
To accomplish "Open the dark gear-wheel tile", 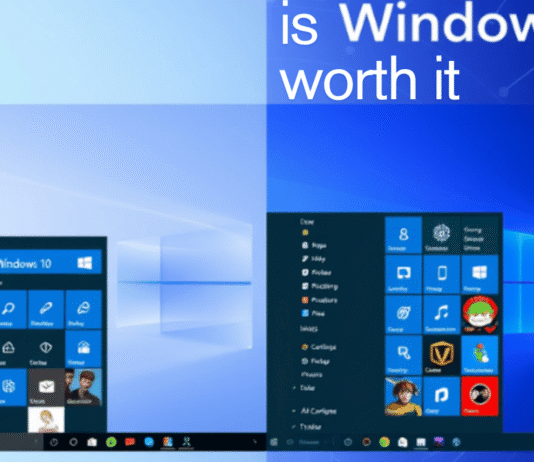I will (x=441, y=235).
